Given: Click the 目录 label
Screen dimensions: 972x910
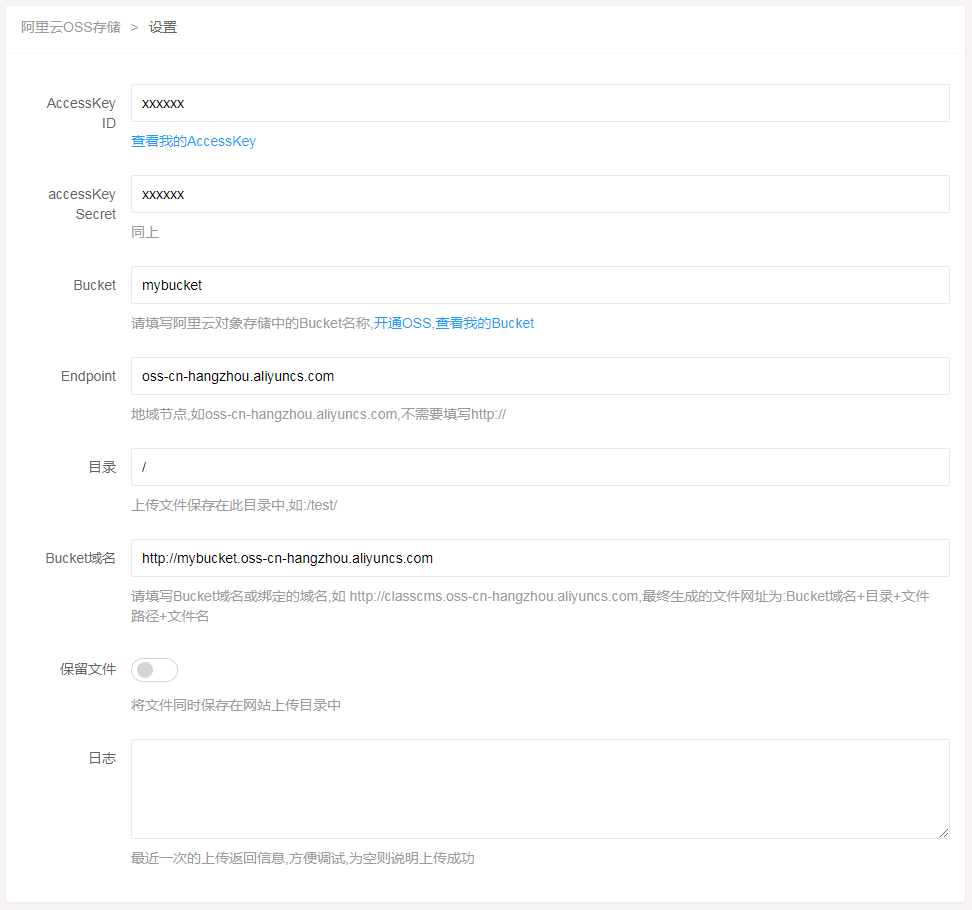Looking at the screenshot, I should (102, 467).
